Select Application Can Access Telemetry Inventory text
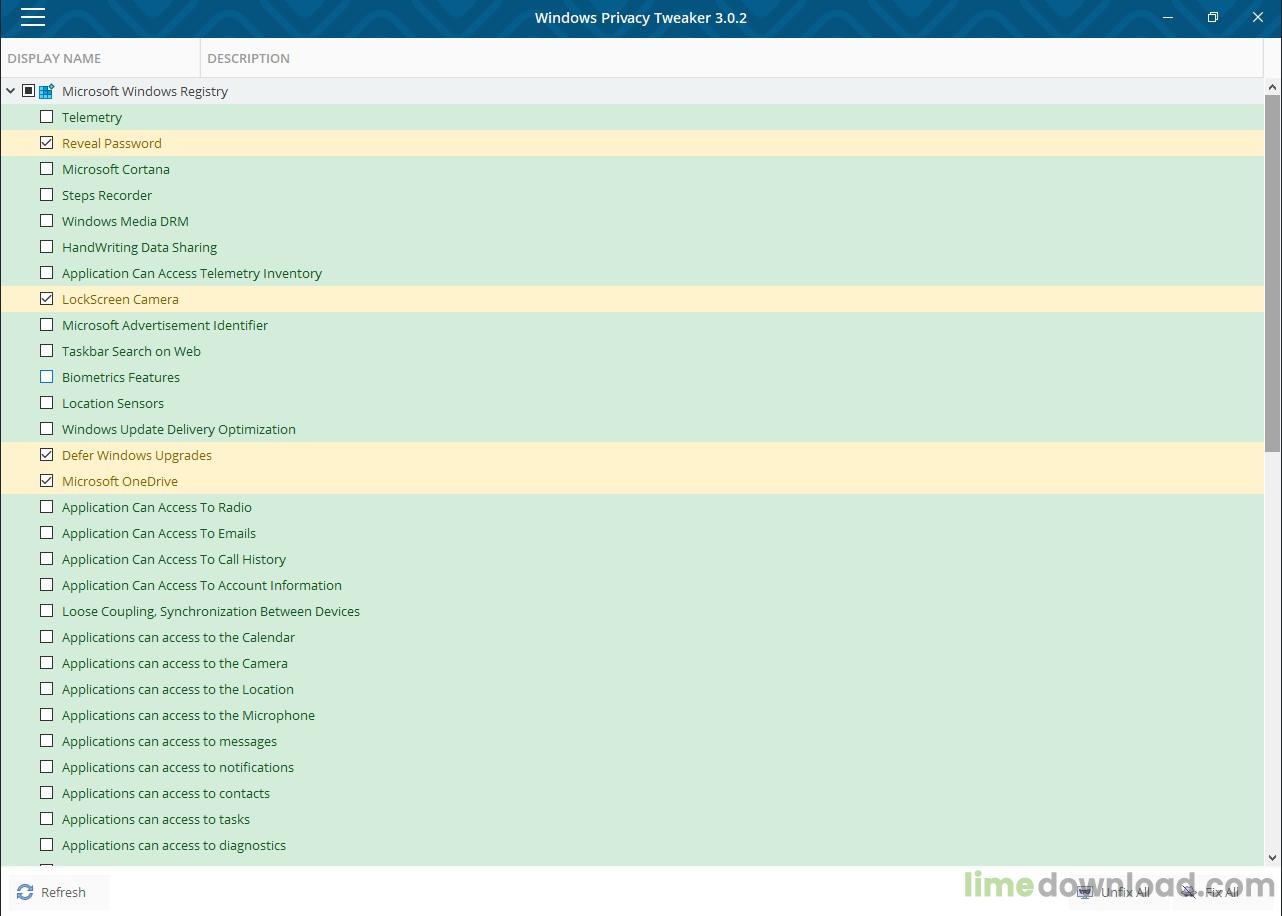Image resolution: width=1282 pixels, height=916 pixels. tap(192, 273)
